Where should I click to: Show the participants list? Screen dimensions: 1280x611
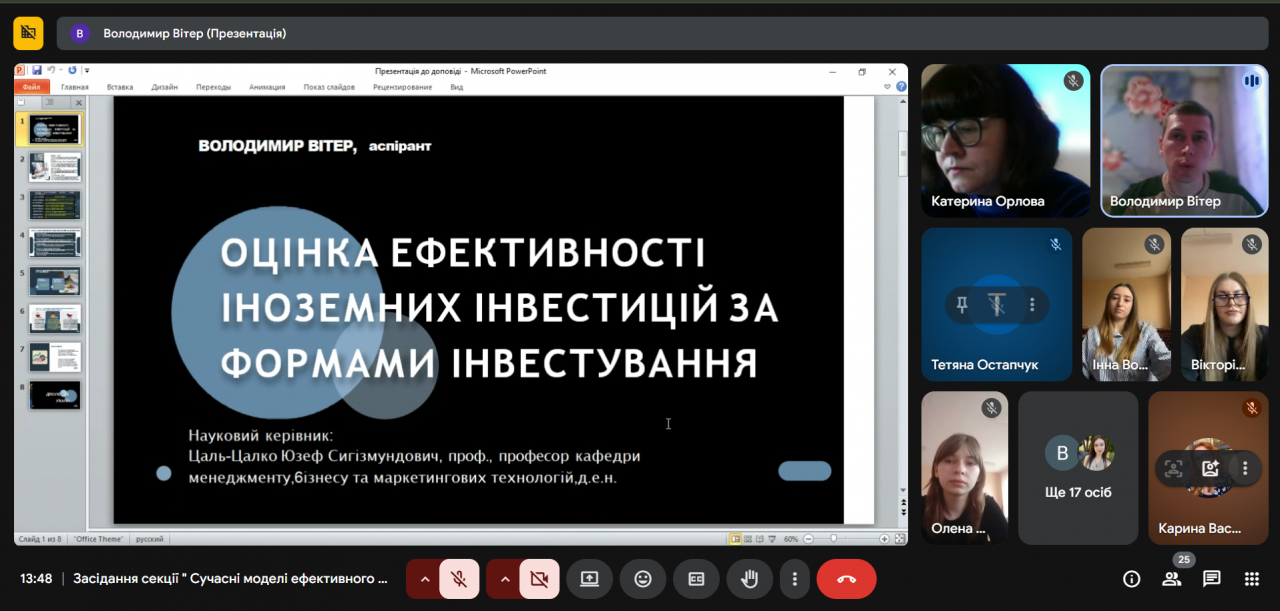[x=1171, y=579]
